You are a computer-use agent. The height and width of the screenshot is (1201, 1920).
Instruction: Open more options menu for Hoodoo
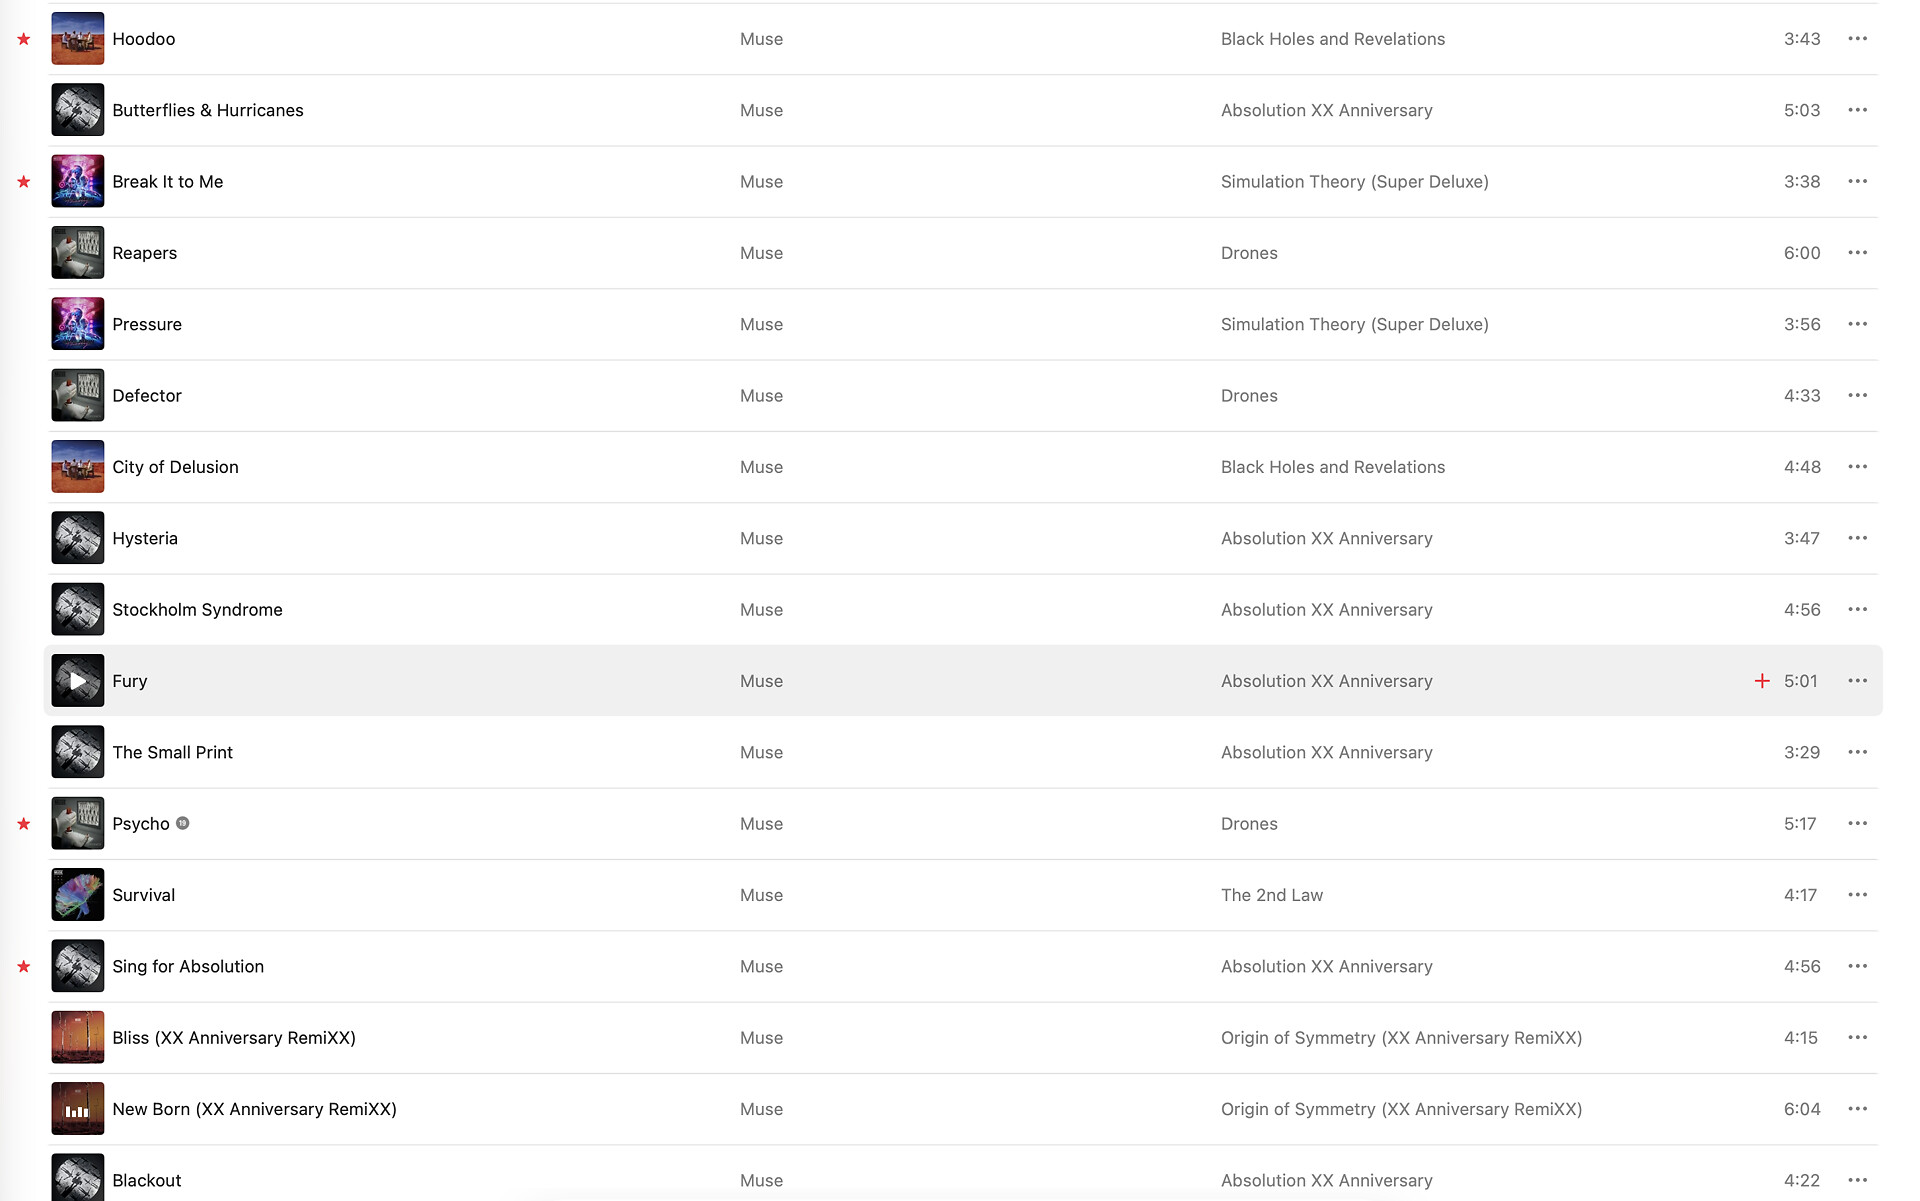pyautogui.click(x=1857, y=39)
